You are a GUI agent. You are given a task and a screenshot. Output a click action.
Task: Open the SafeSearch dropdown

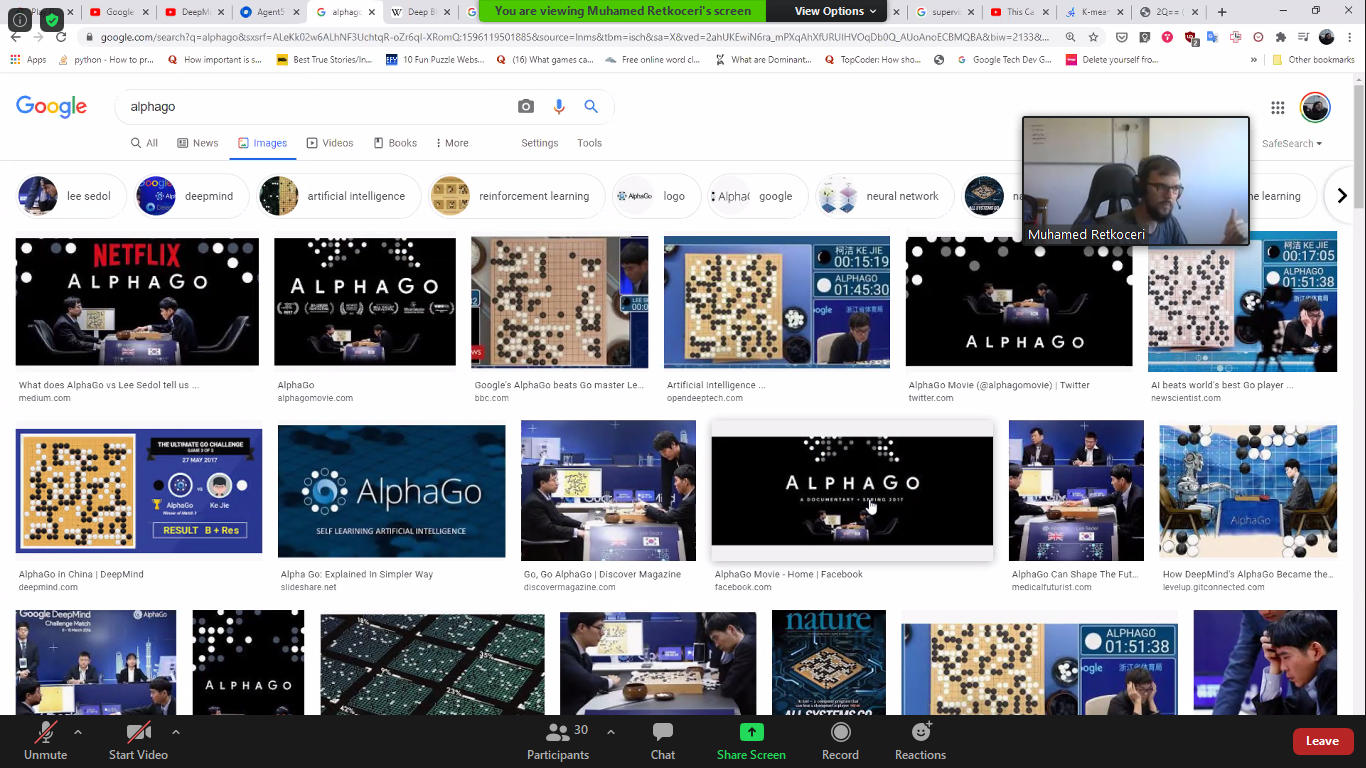point(1291,144)
